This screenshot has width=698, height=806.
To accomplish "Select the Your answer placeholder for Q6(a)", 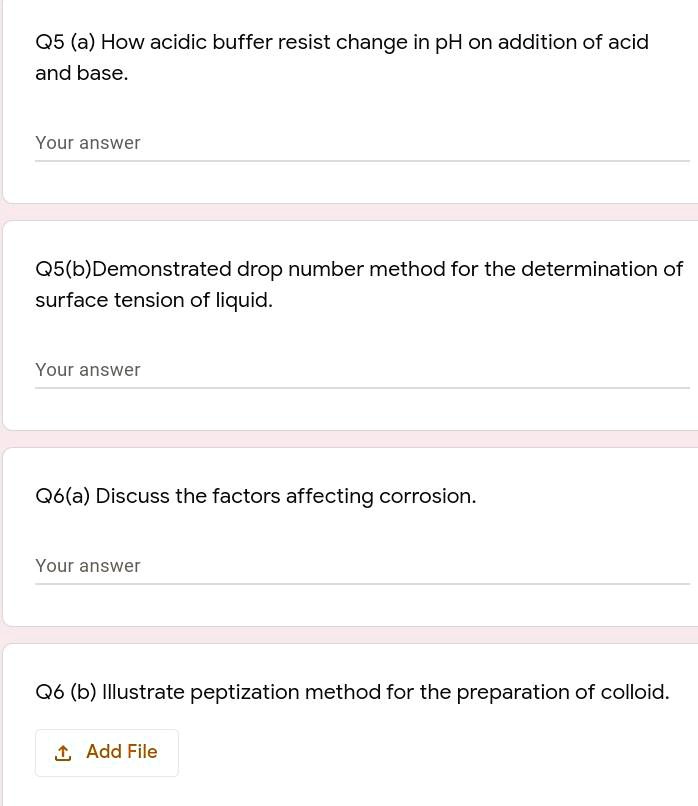I will tap(88, 566).
